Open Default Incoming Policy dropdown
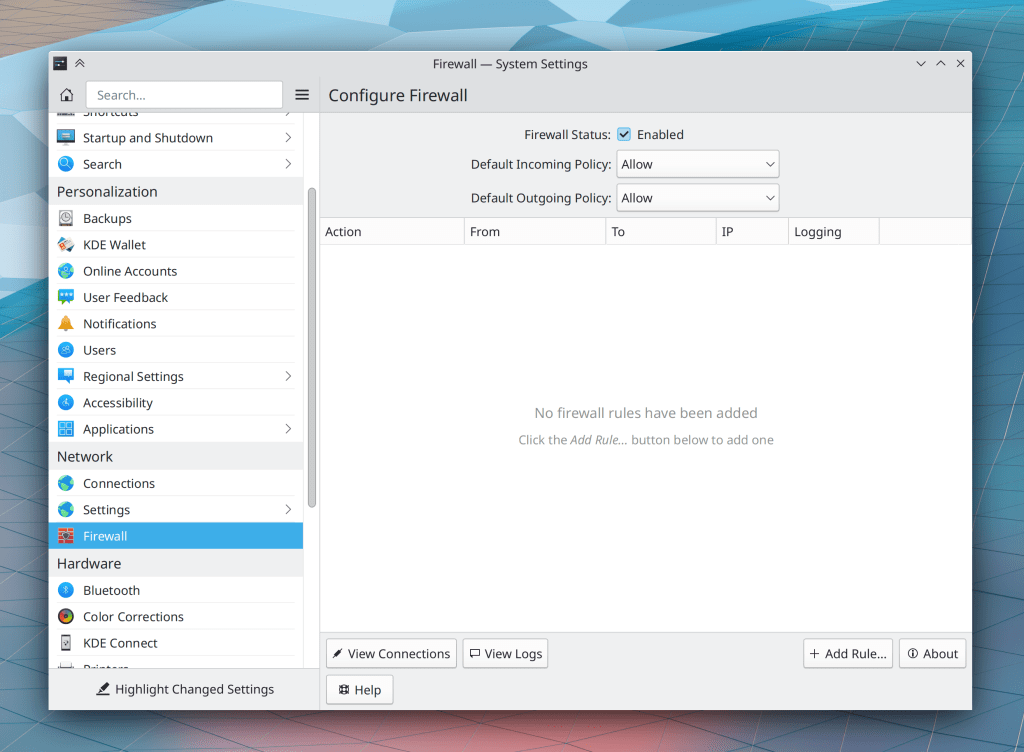This screenshot has height=752, width=1024. click(x=697, y=165)
